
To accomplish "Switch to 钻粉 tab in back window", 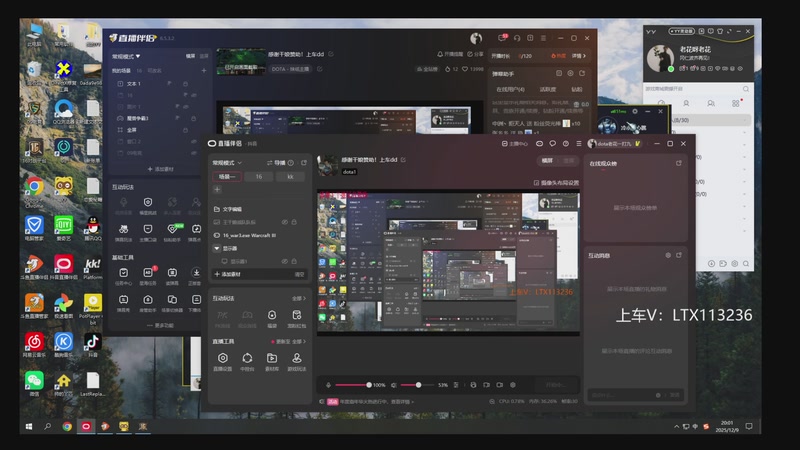I will 577,89.
